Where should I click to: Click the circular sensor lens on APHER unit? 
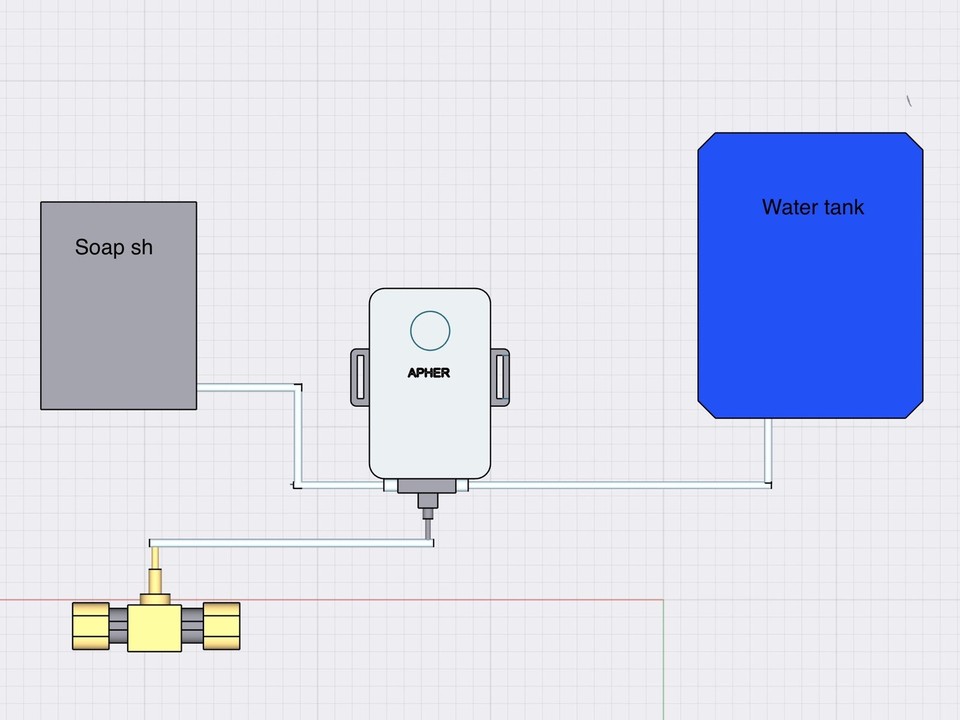tap(430, 330)
